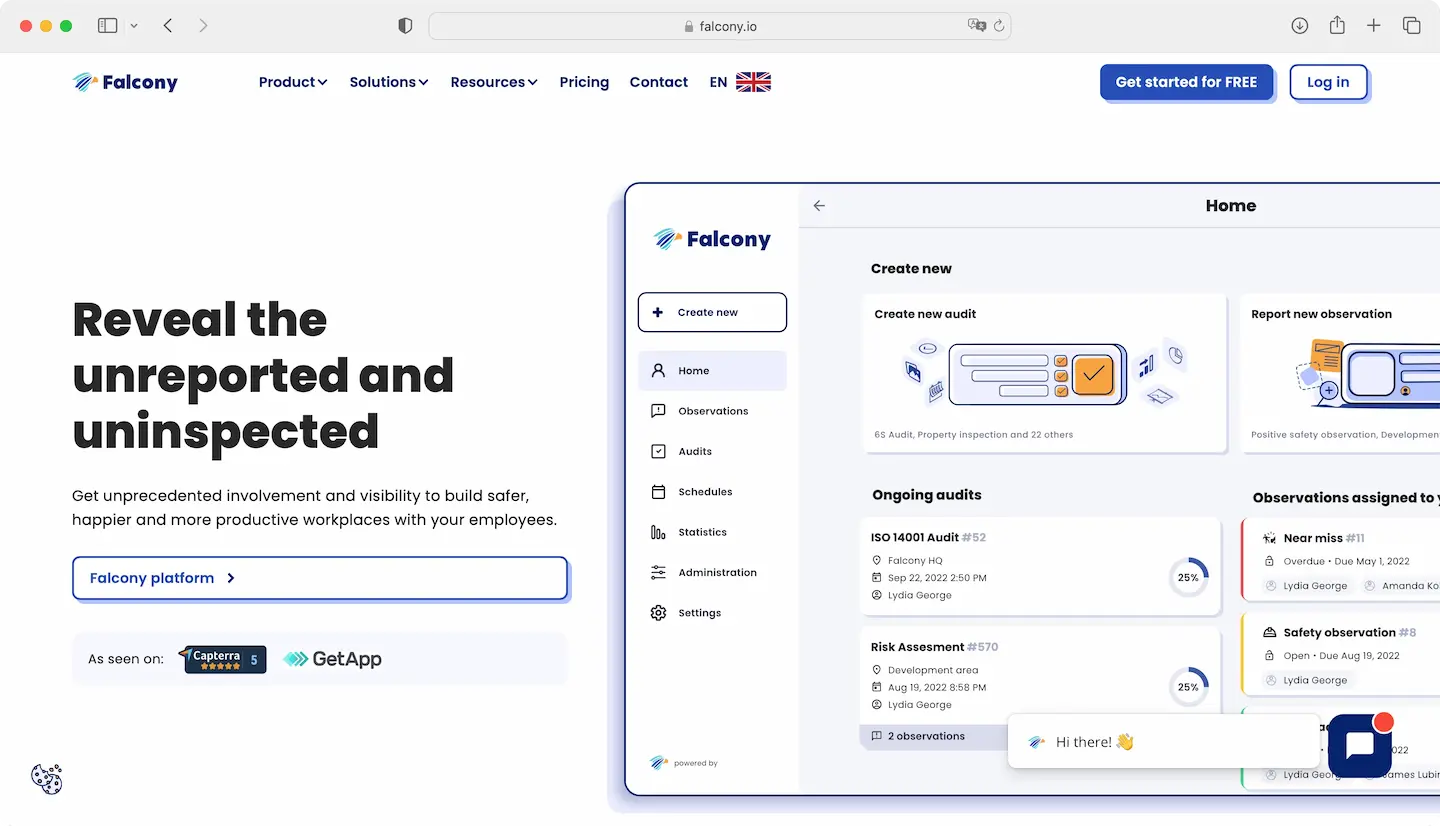
Task: Click the Create new button in the sidebar
Action: pos(712,312)
